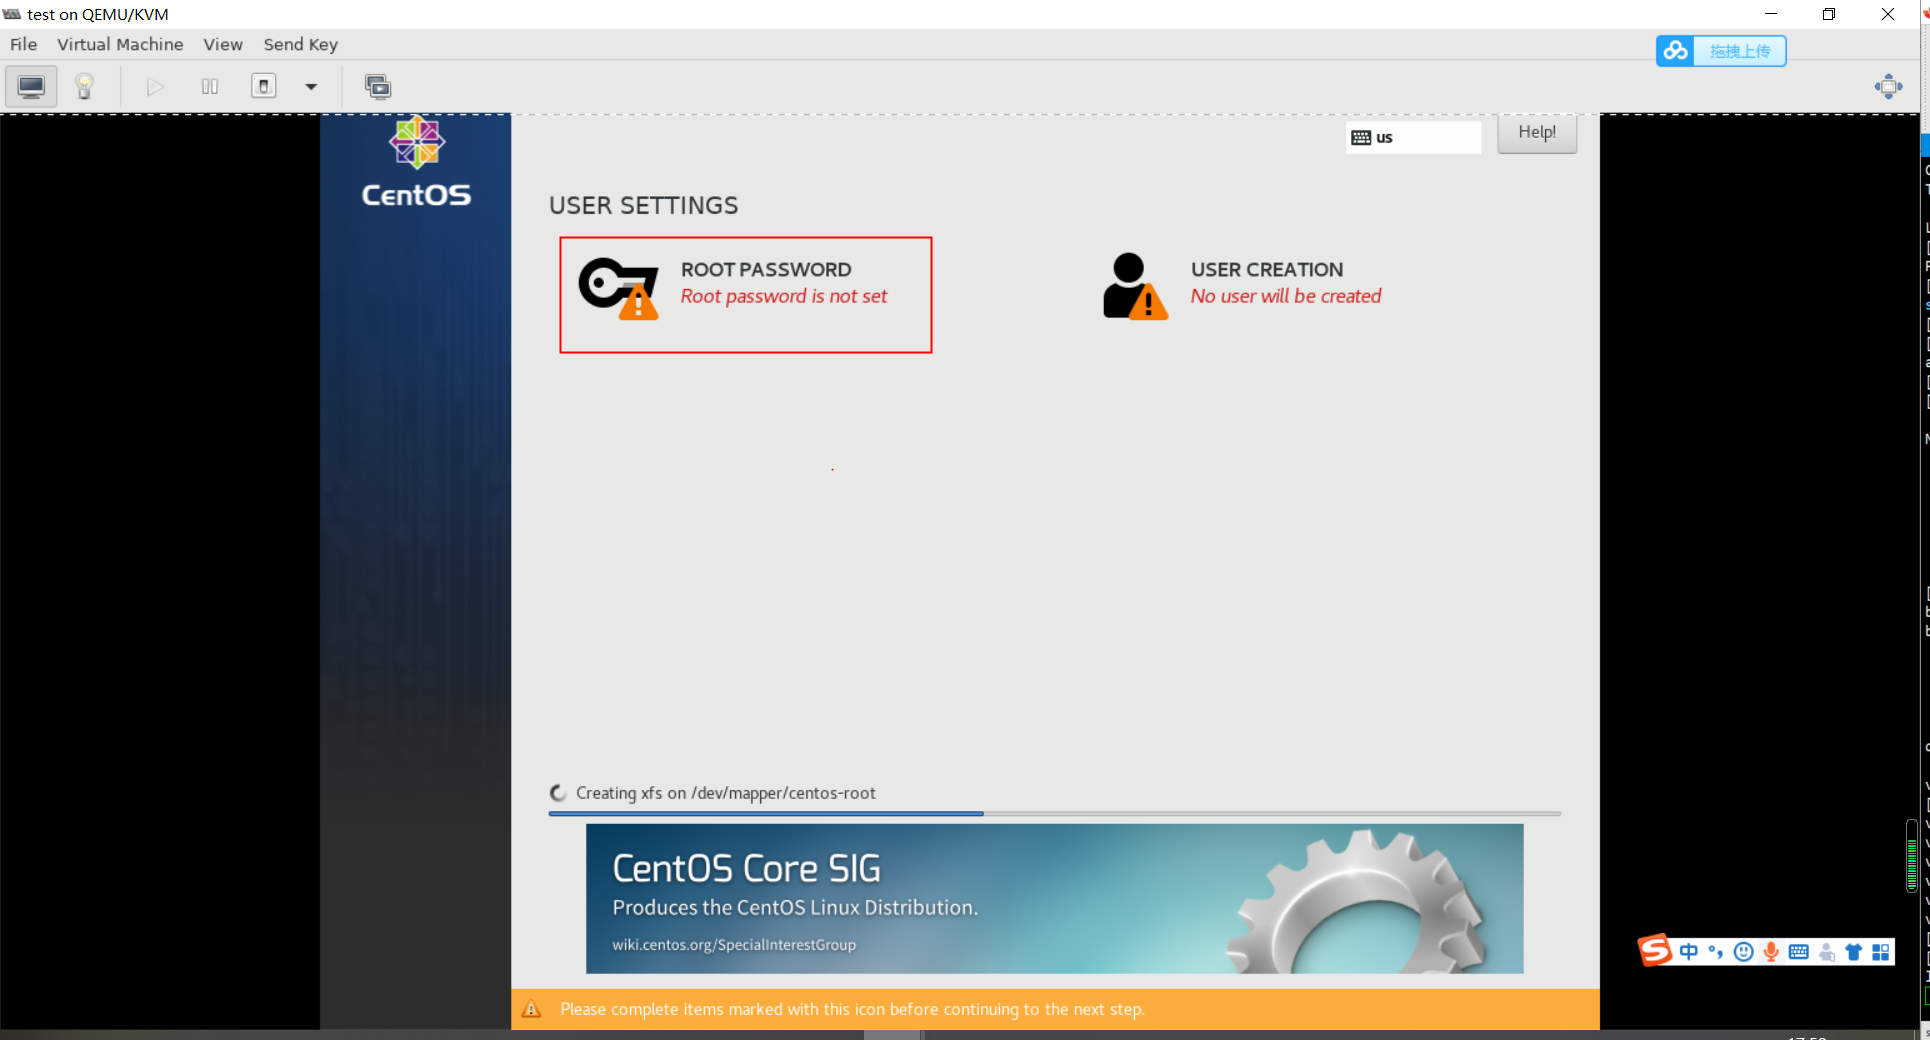Click the 拖拽上传 upload button
Viewport: 1930px width, 1040px height.
(x=1740, y=51)
